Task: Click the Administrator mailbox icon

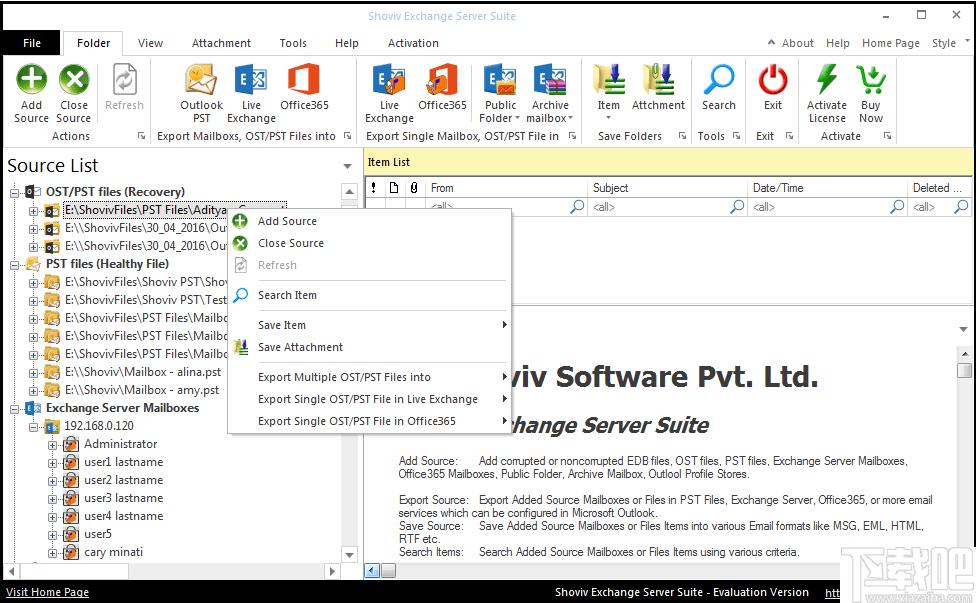Action: [71, 444]
